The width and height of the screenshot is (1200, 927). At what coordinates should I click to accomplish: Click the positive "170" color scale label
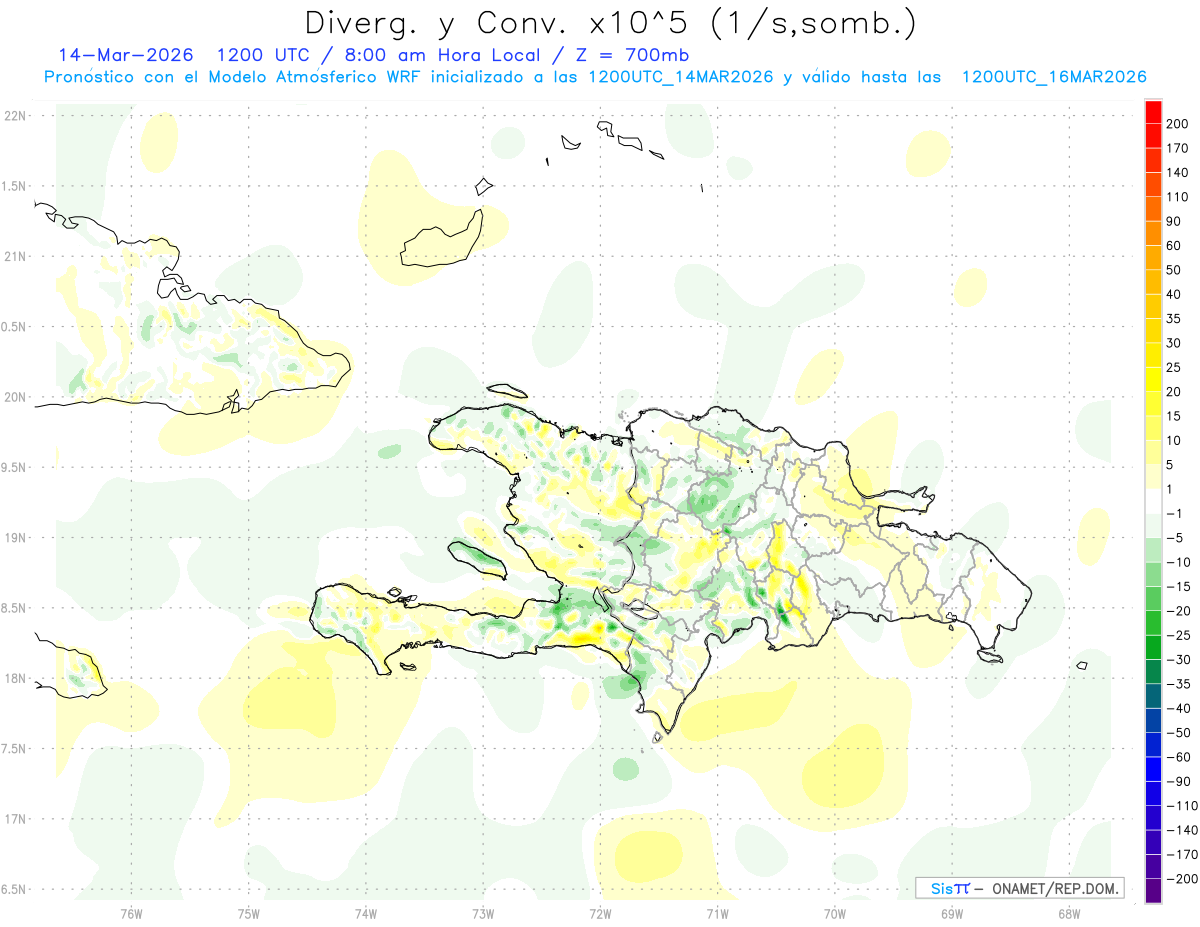tap(1177, 149)
